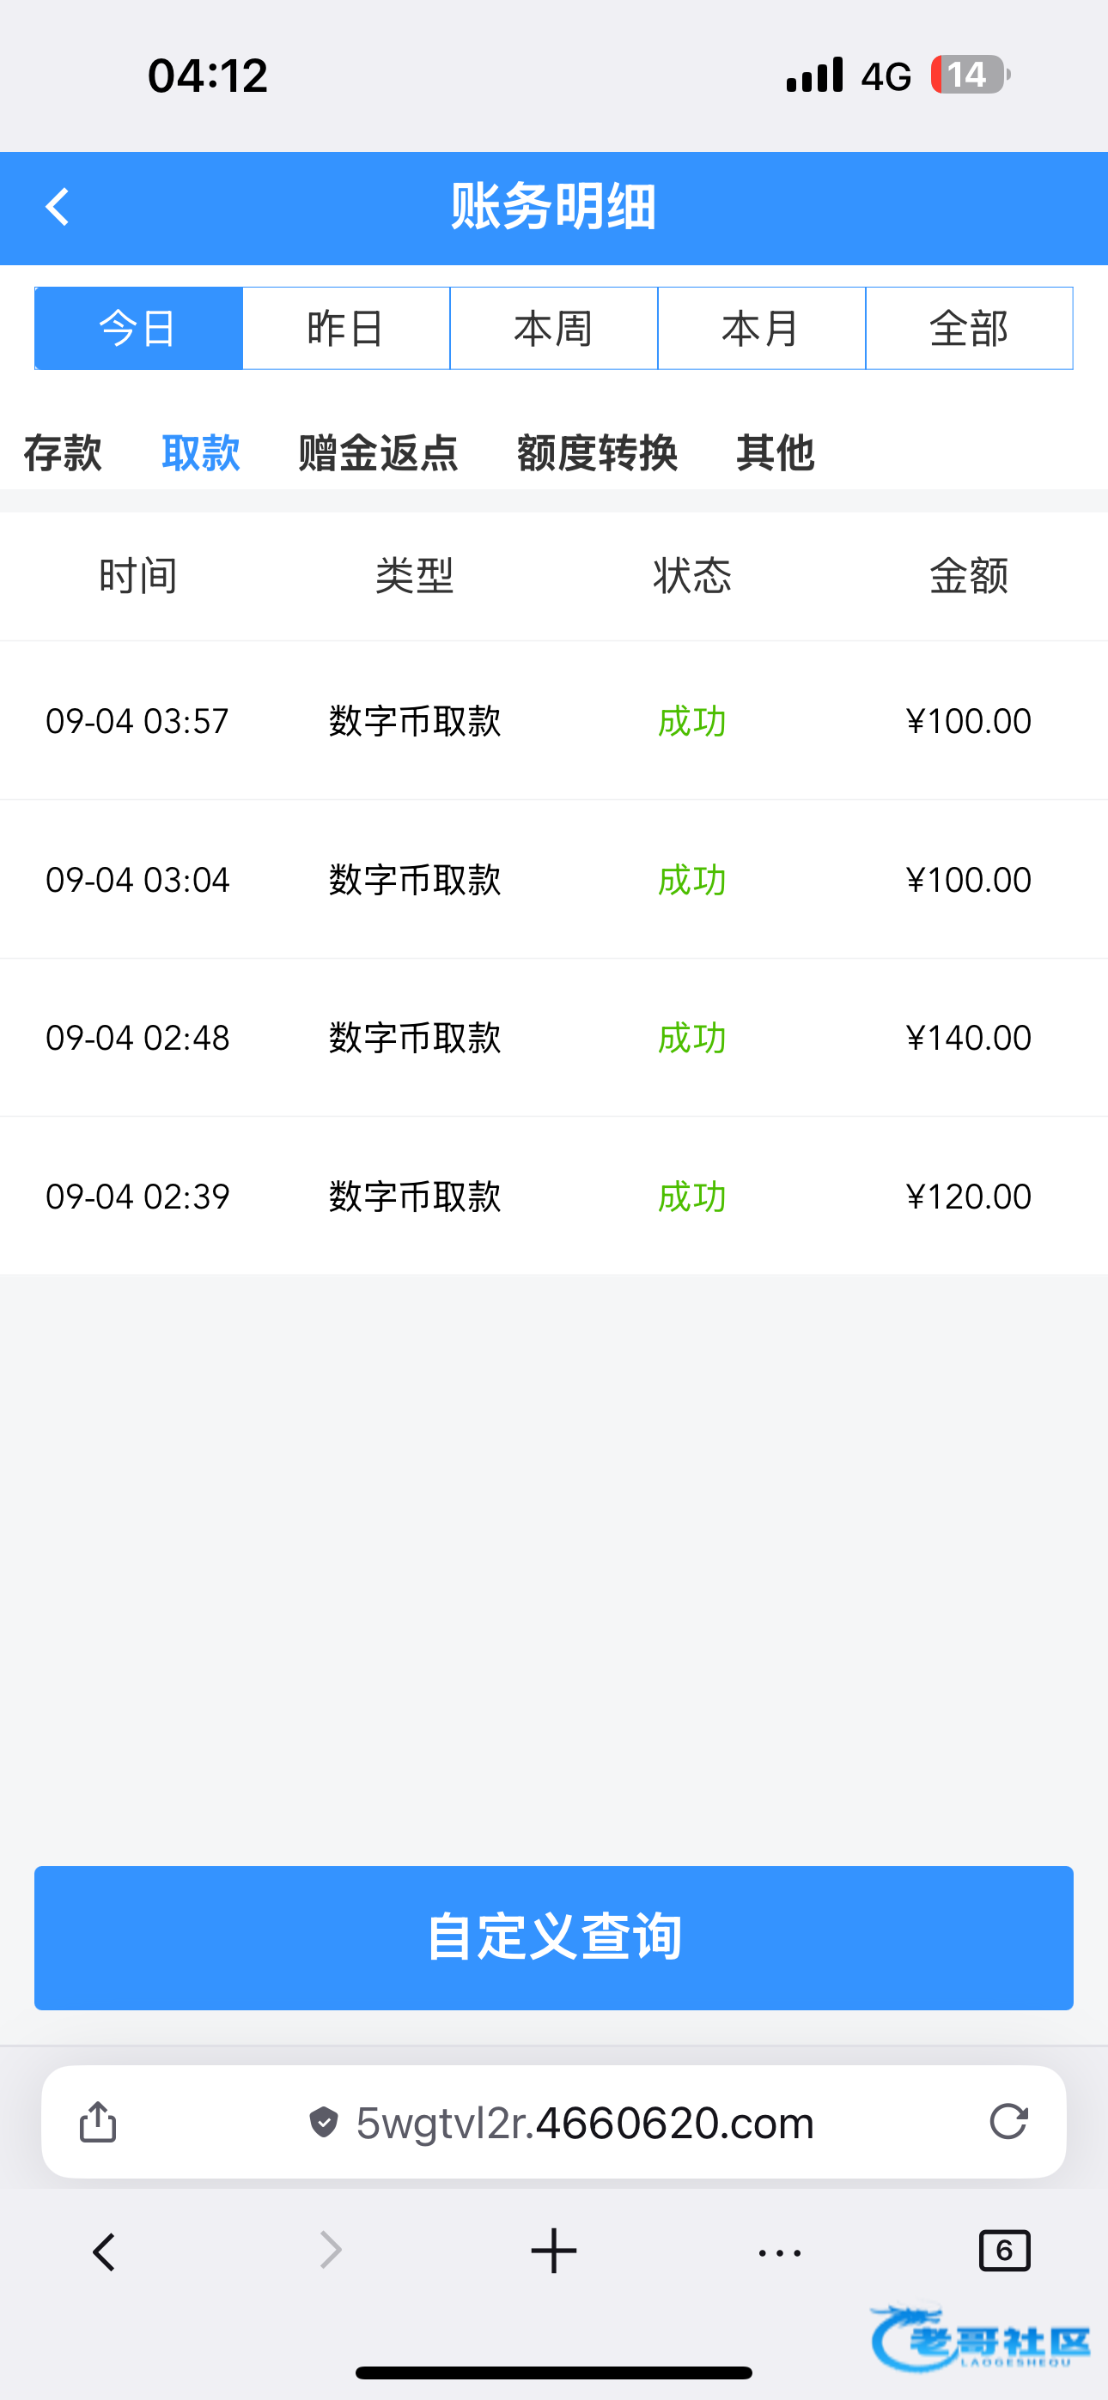Screen dimensions: 1108x2400
Task: Go back with the browser back arrow
Action: tap(104, 2252)
